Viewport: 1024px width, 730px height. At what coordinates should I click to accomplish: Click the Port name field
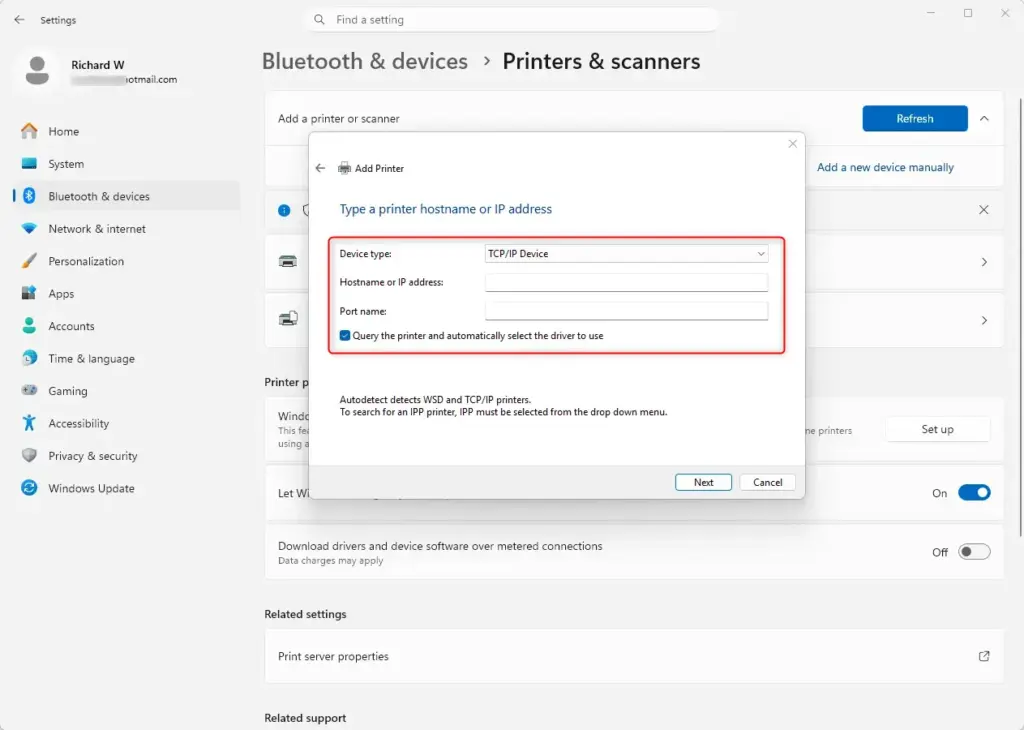tap(626, 311)
